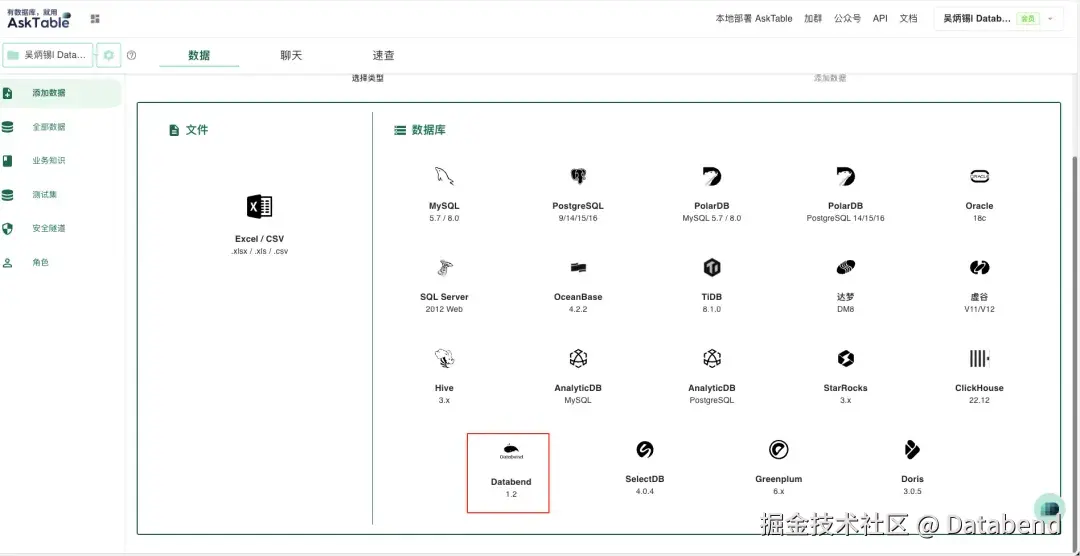Choose the TiDB icon
The height and width of the screenshot is (556, 1080).
click(x=712, y=267)
